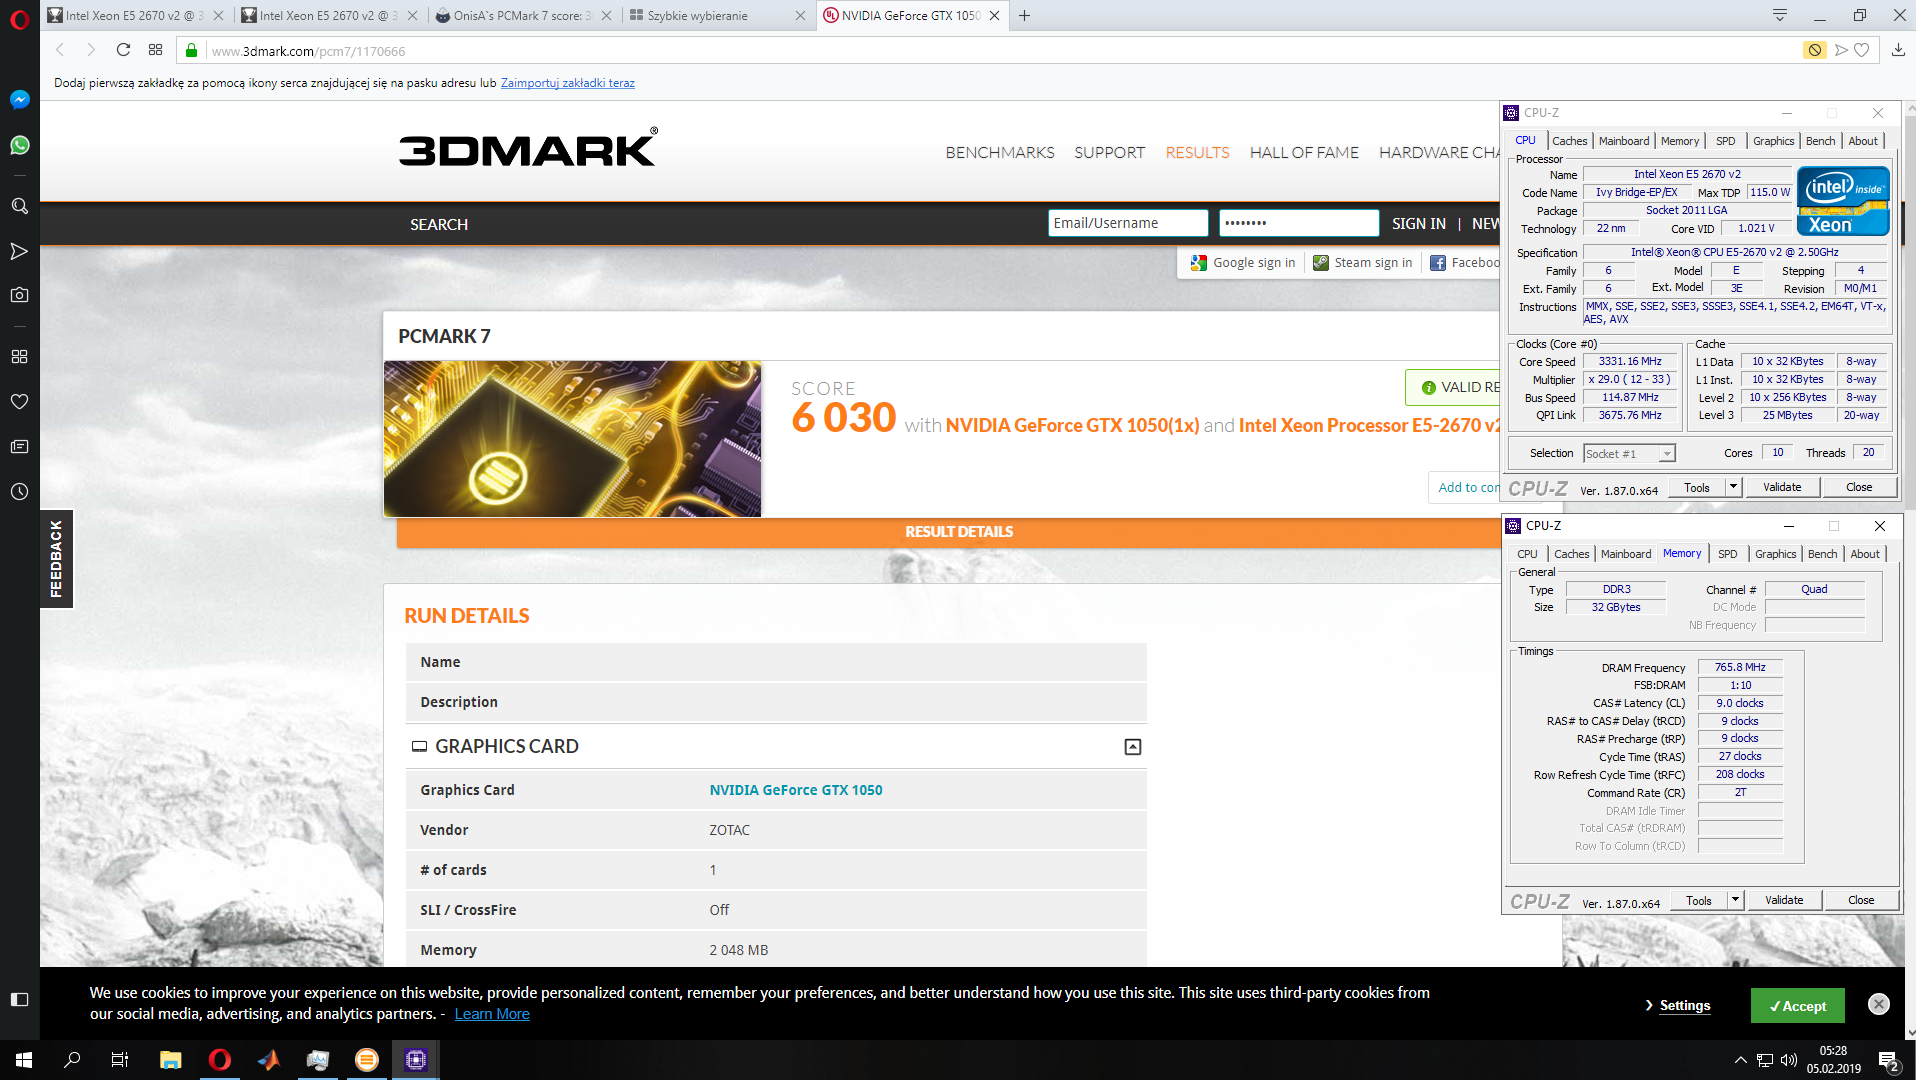The width and height of the screenshot is (1916, 1080).
Task: Click Google sign in button
Action: pos(1243,263)
